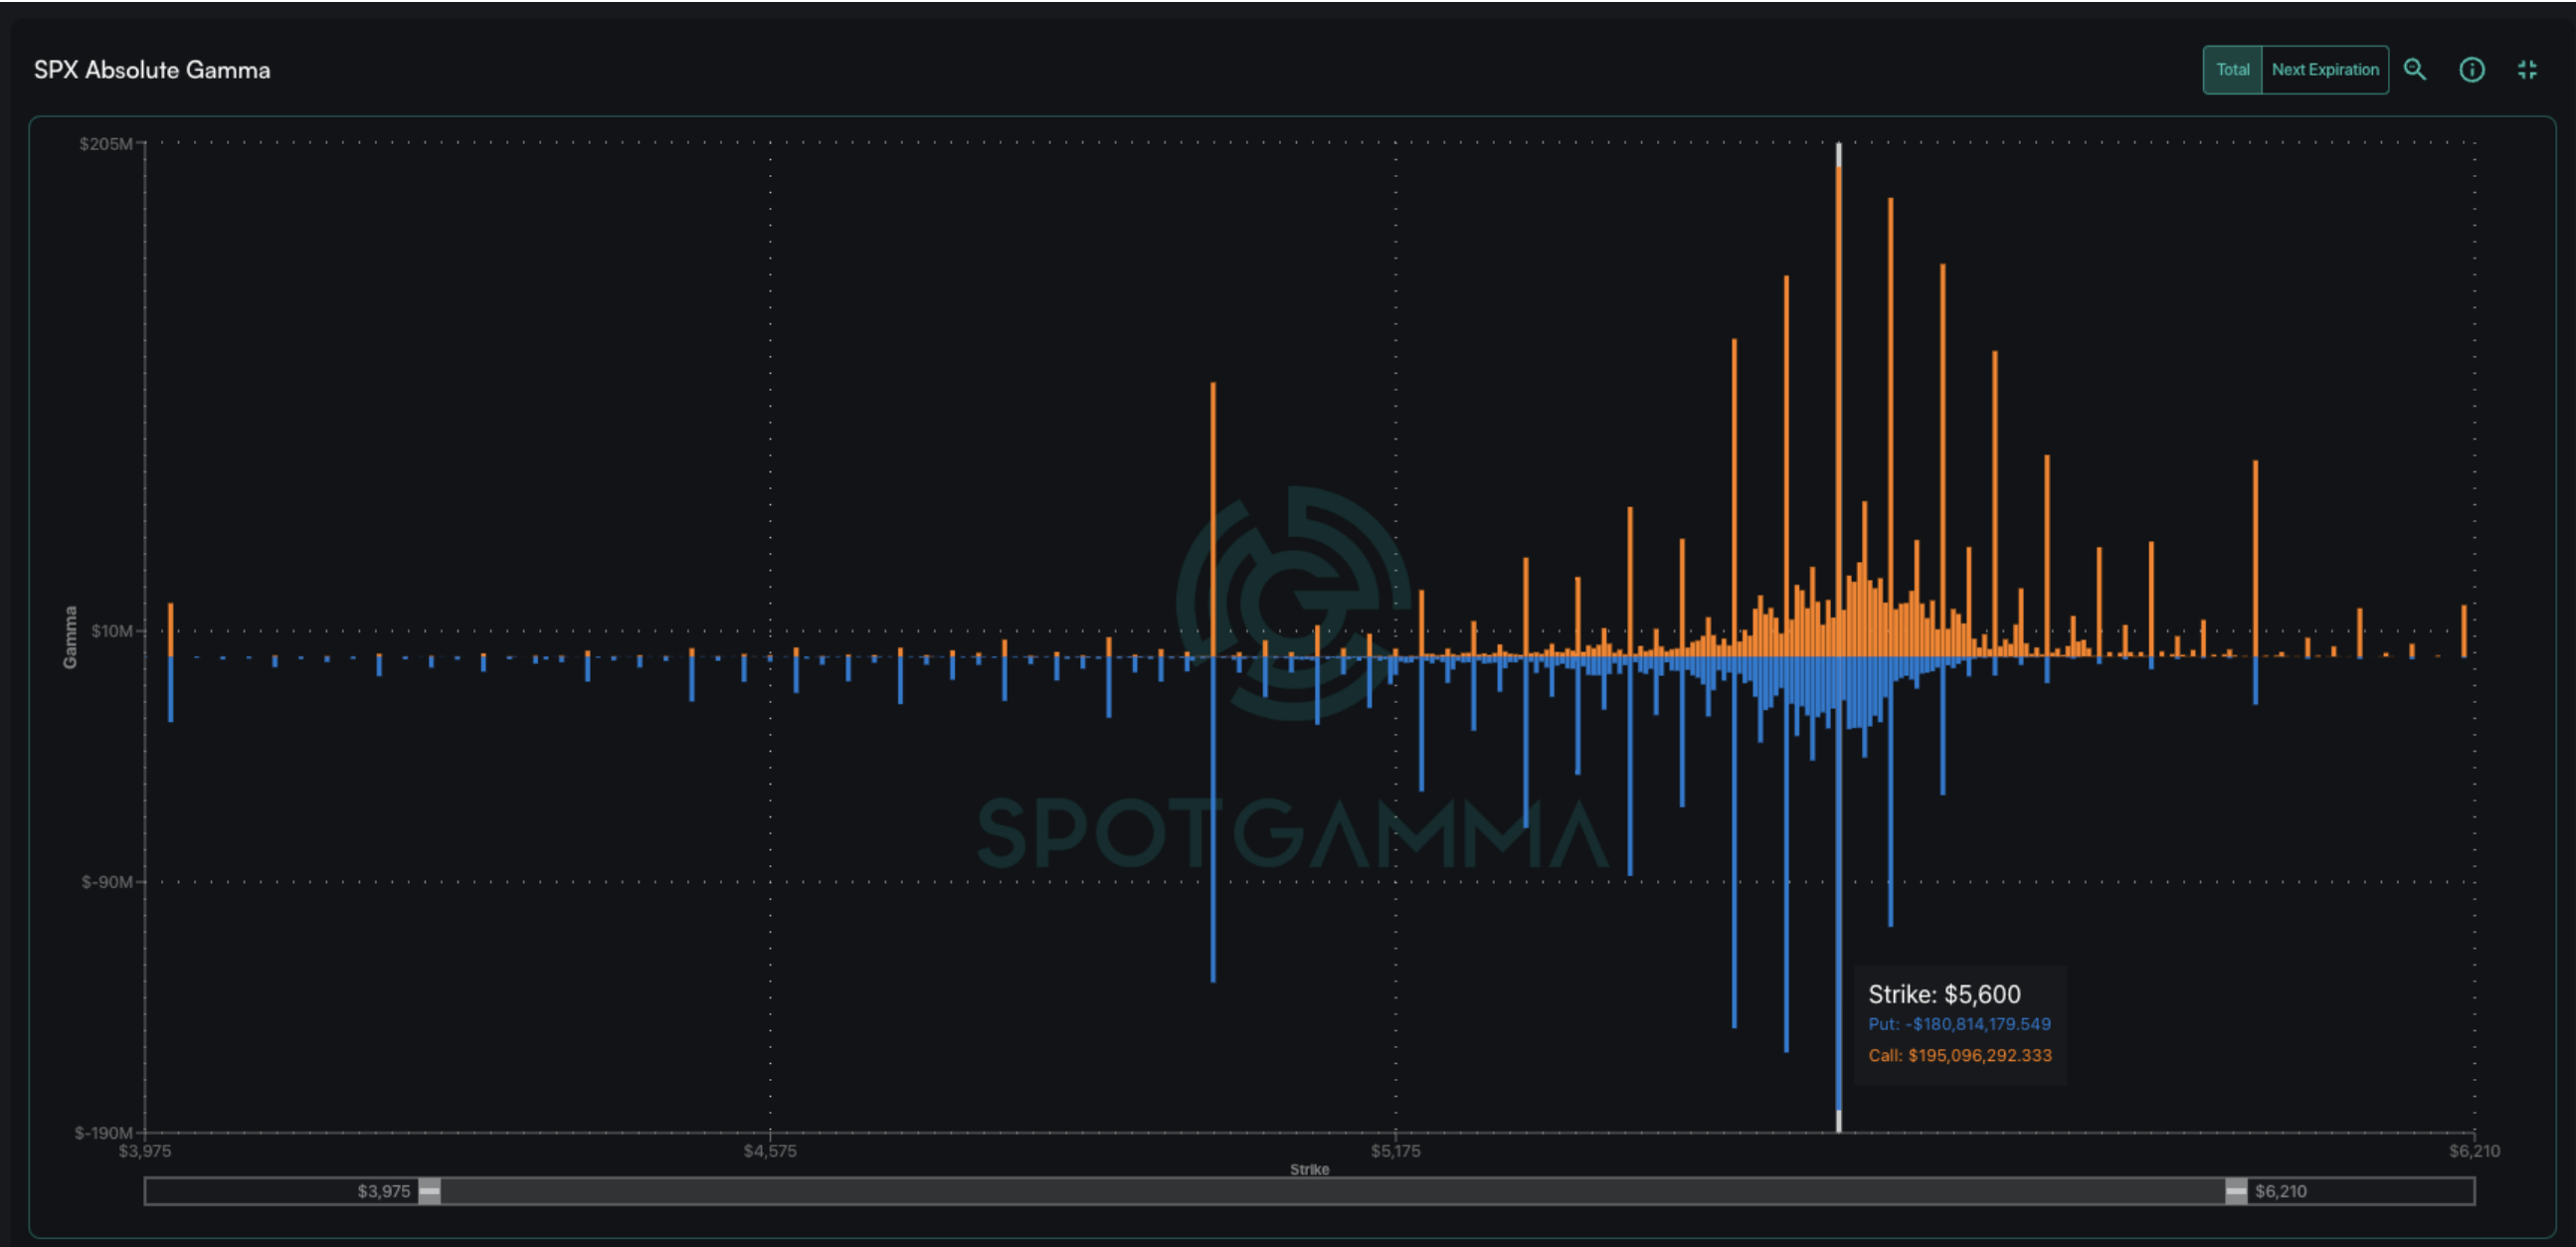Click the SPOTGAMMA text watermark
The width and height of the screenshot is (2576, 1247).
[1293, 833]
